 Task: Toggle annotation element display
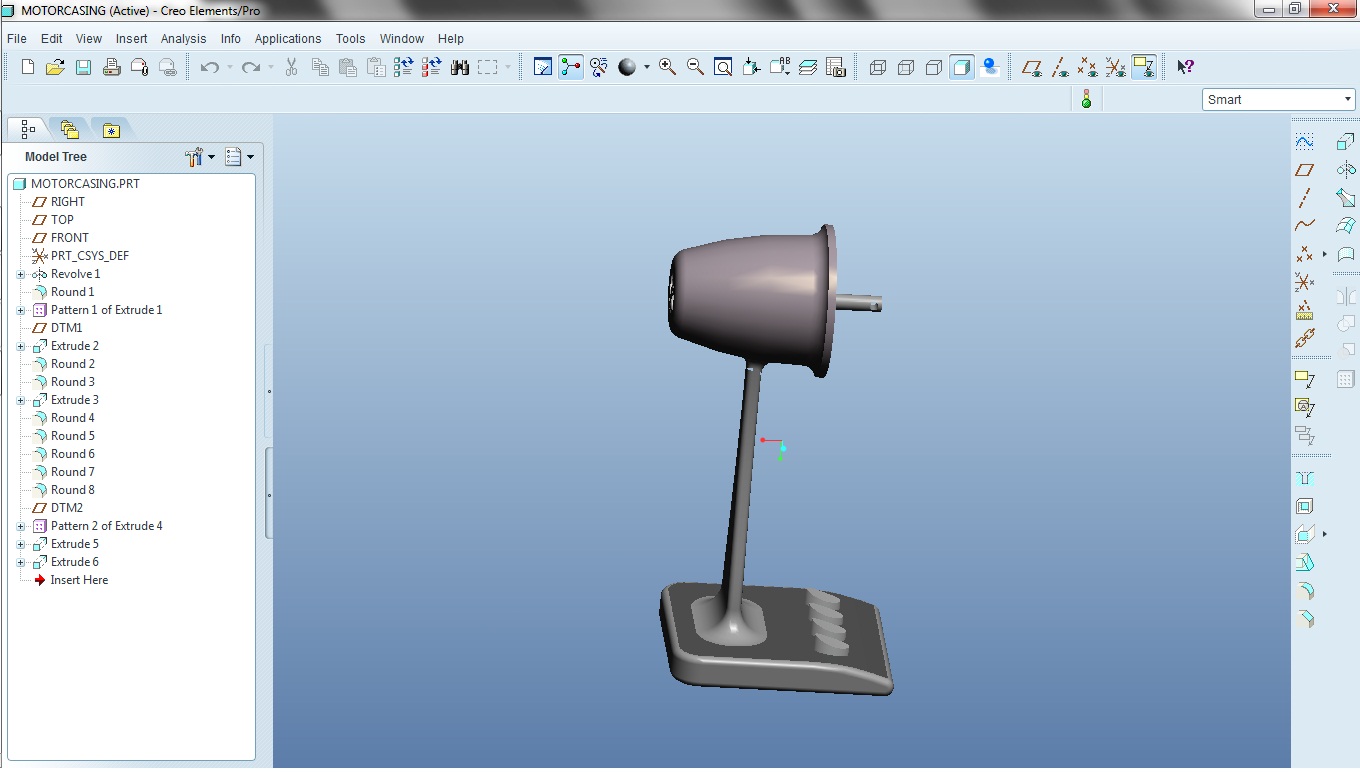tap(1144, 67)
